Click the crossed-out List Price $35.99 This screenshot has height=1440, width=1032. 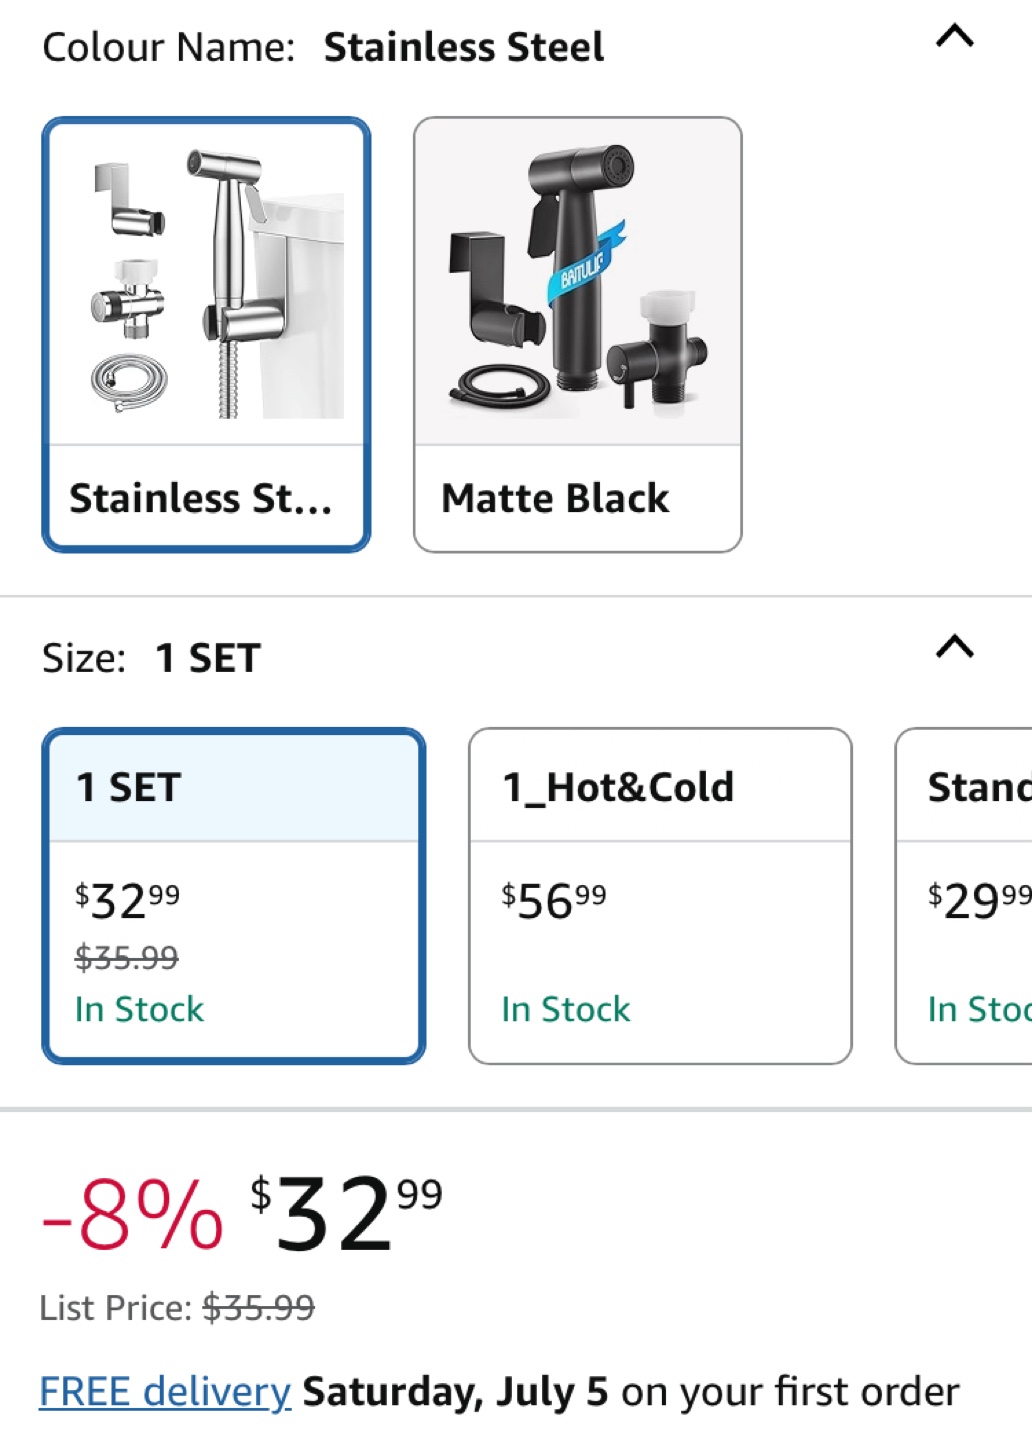(x=258, y=1307)
